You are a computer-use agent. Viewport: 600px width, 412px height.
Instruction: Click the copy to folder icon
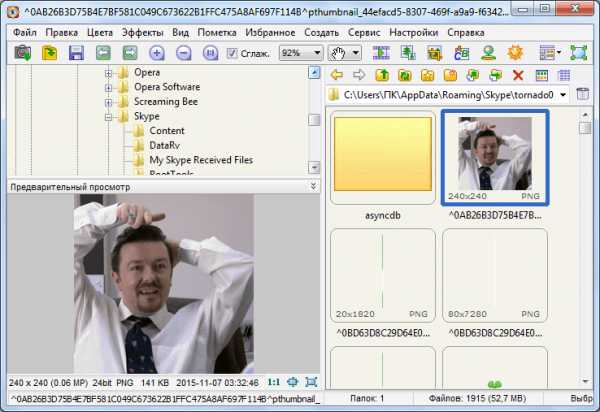pyautogui.click(x=473, y=75)
